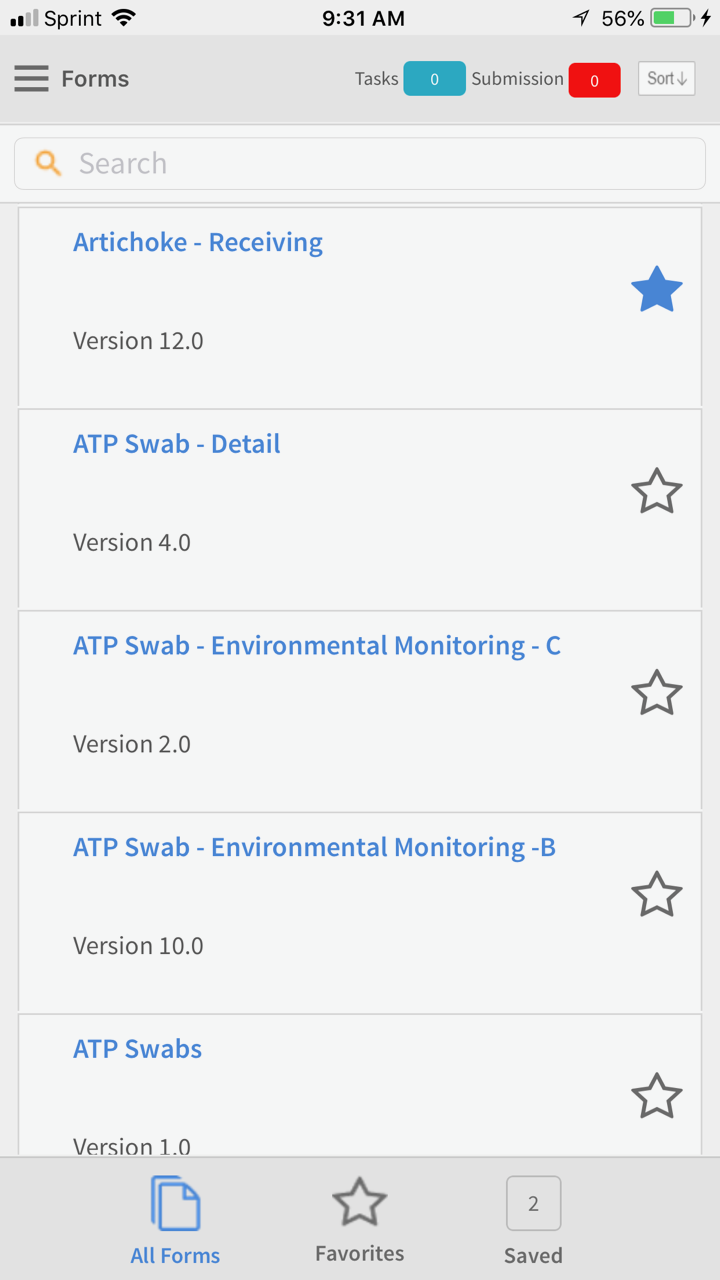Open the Sort dropdown button
The image size is (720, 1280).
[x=666, y=79]
